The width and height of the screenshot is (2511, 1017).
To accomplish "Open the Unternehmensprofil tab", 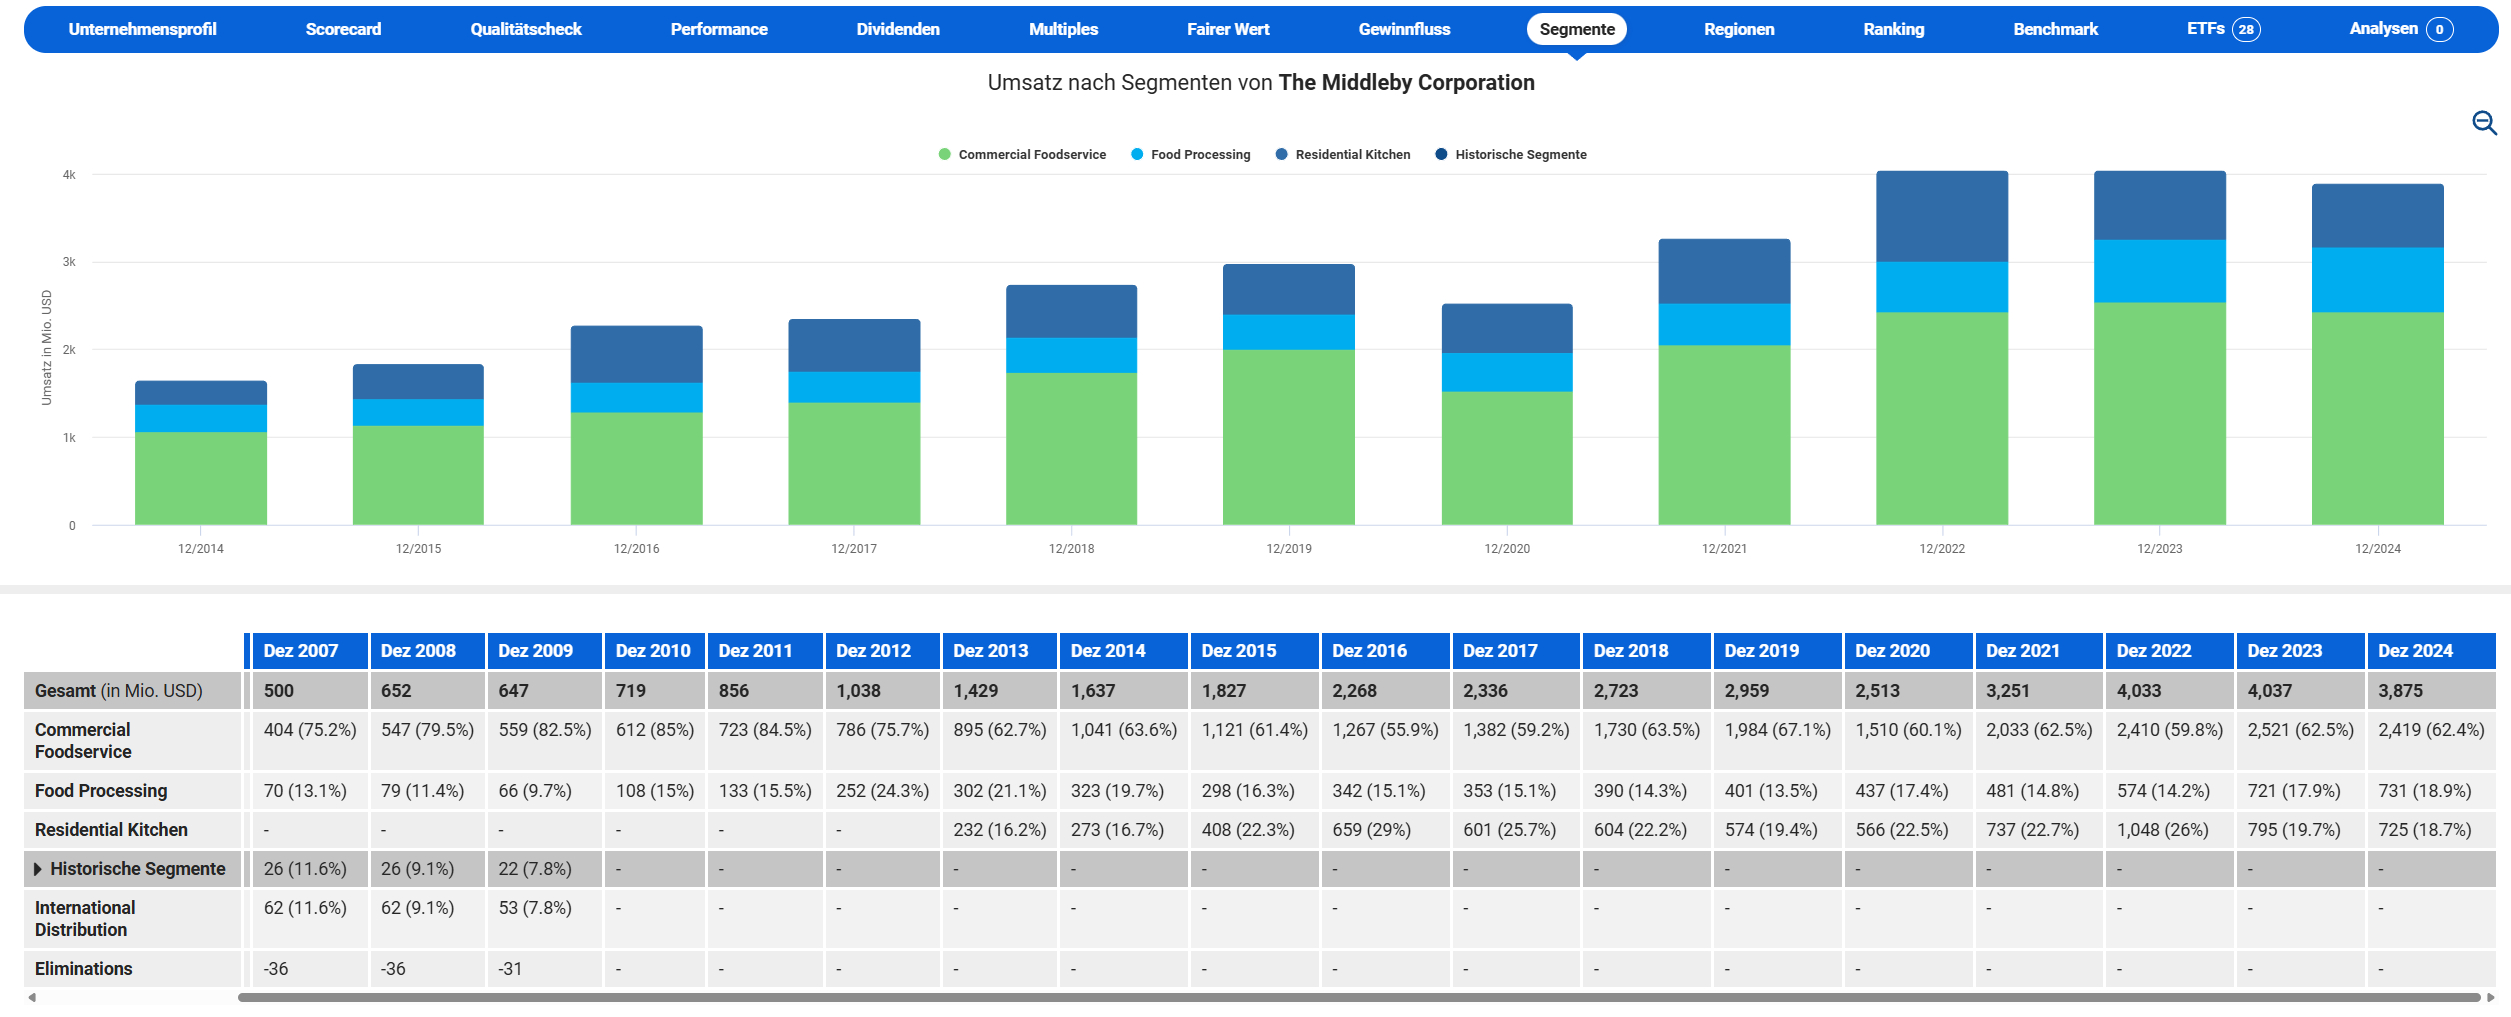I will click(x=142, y=29).
